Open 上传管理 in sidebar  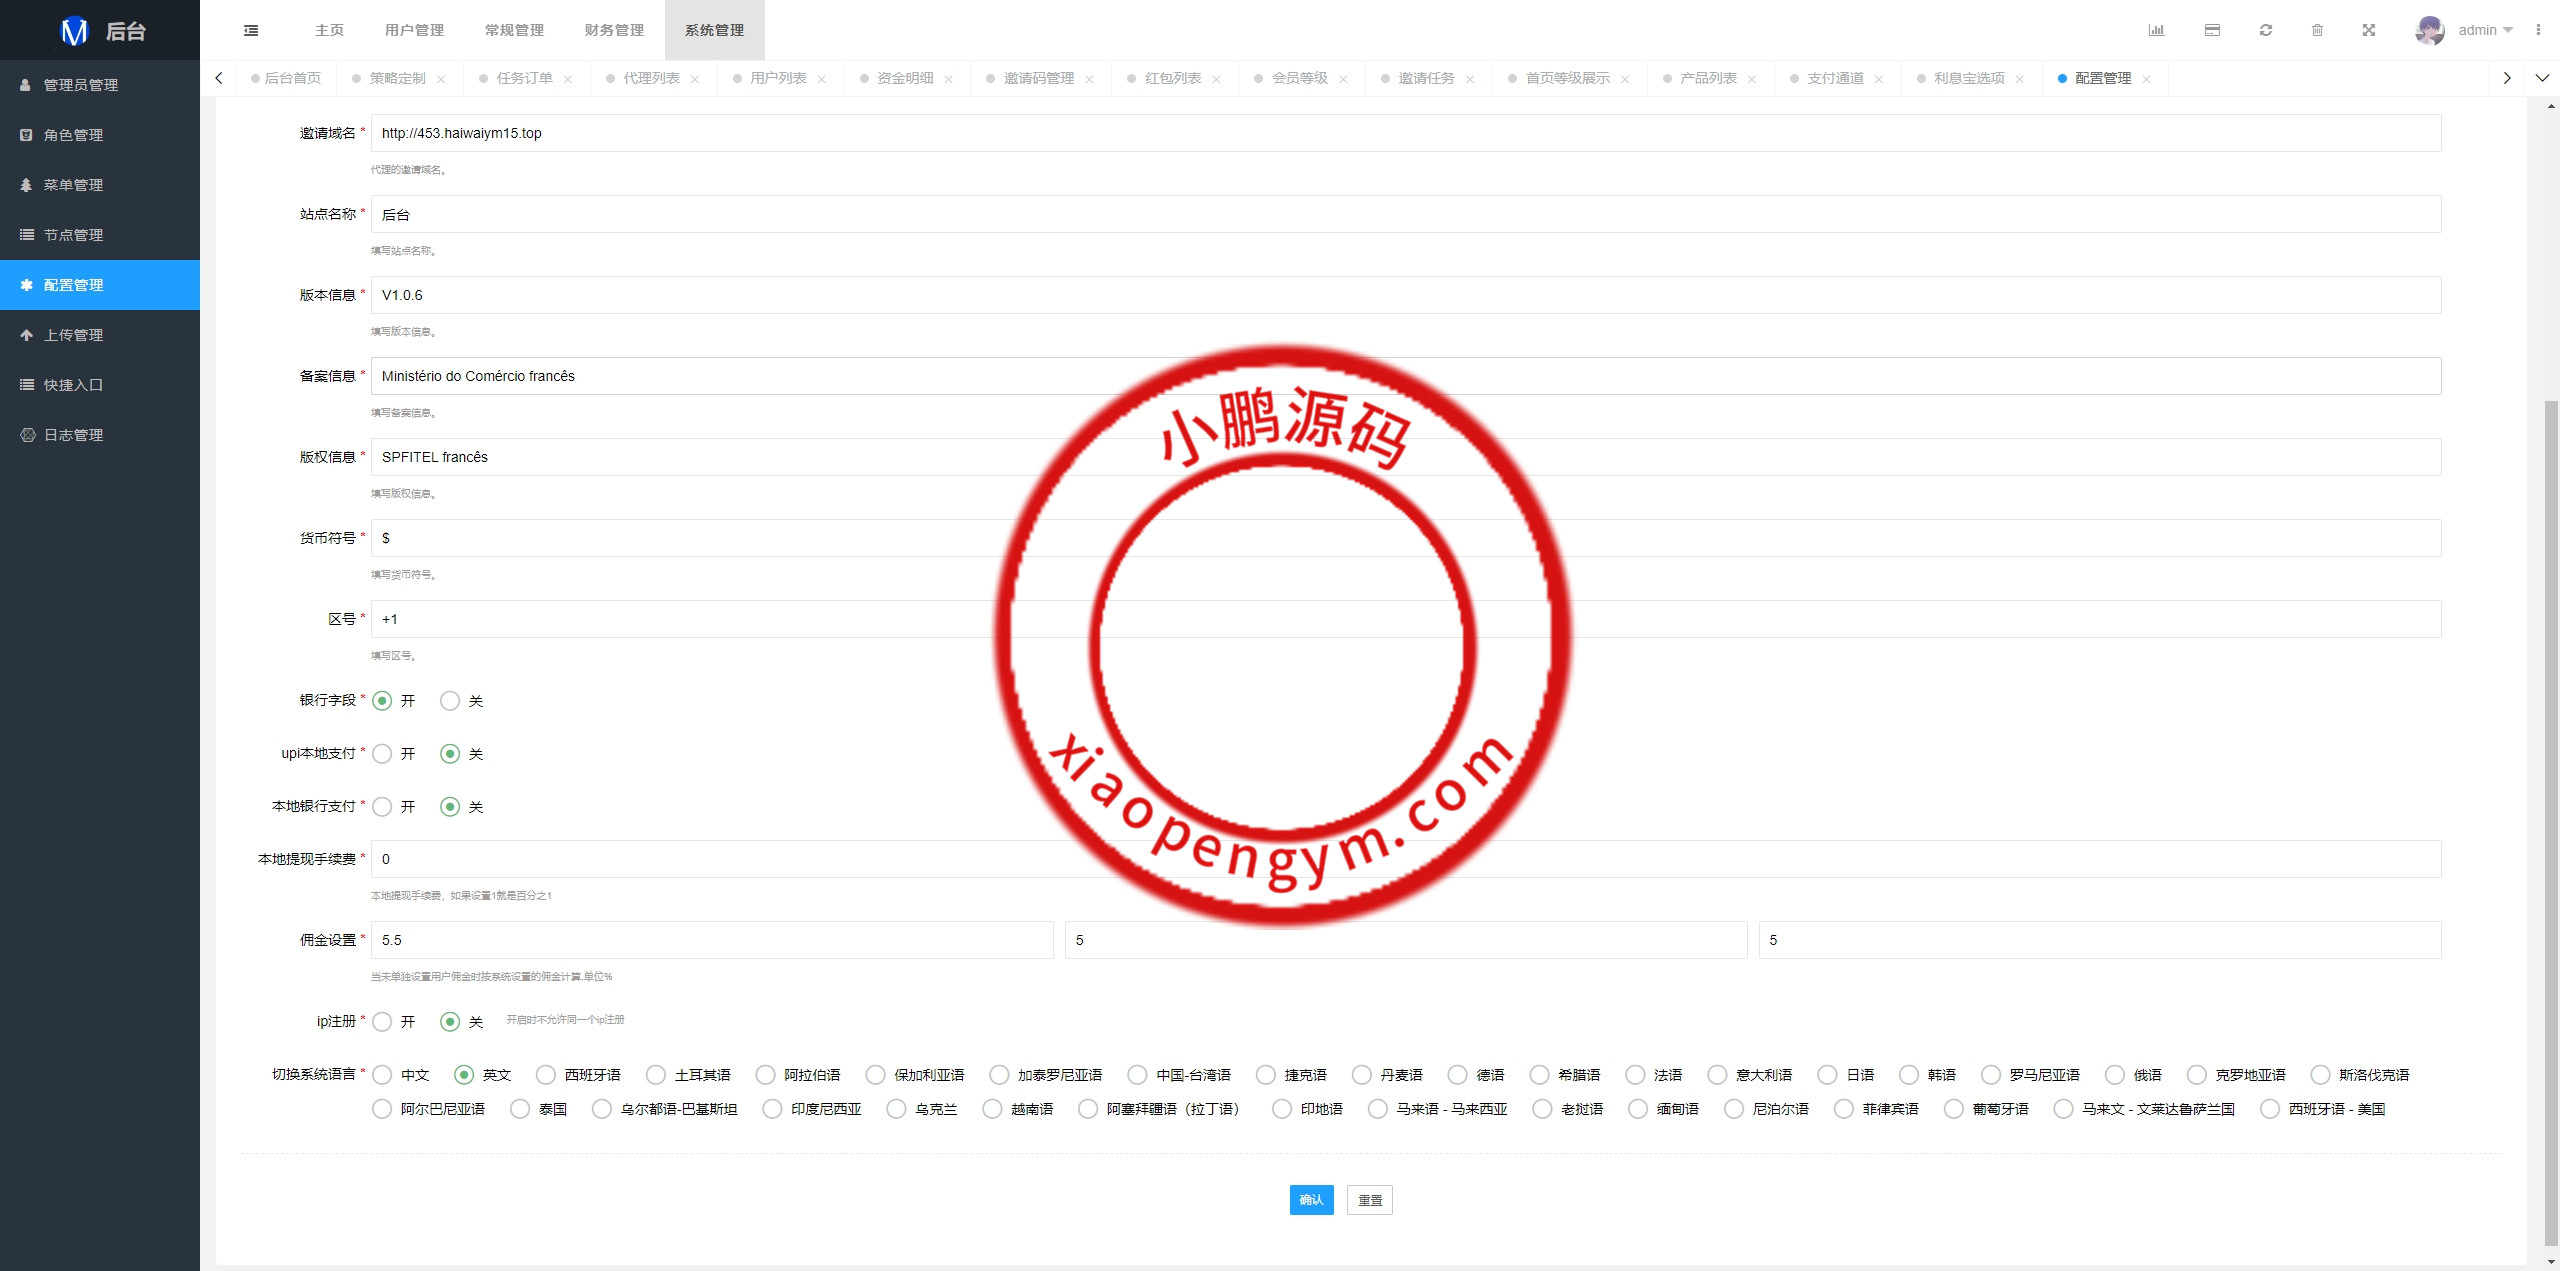point(100,335)
